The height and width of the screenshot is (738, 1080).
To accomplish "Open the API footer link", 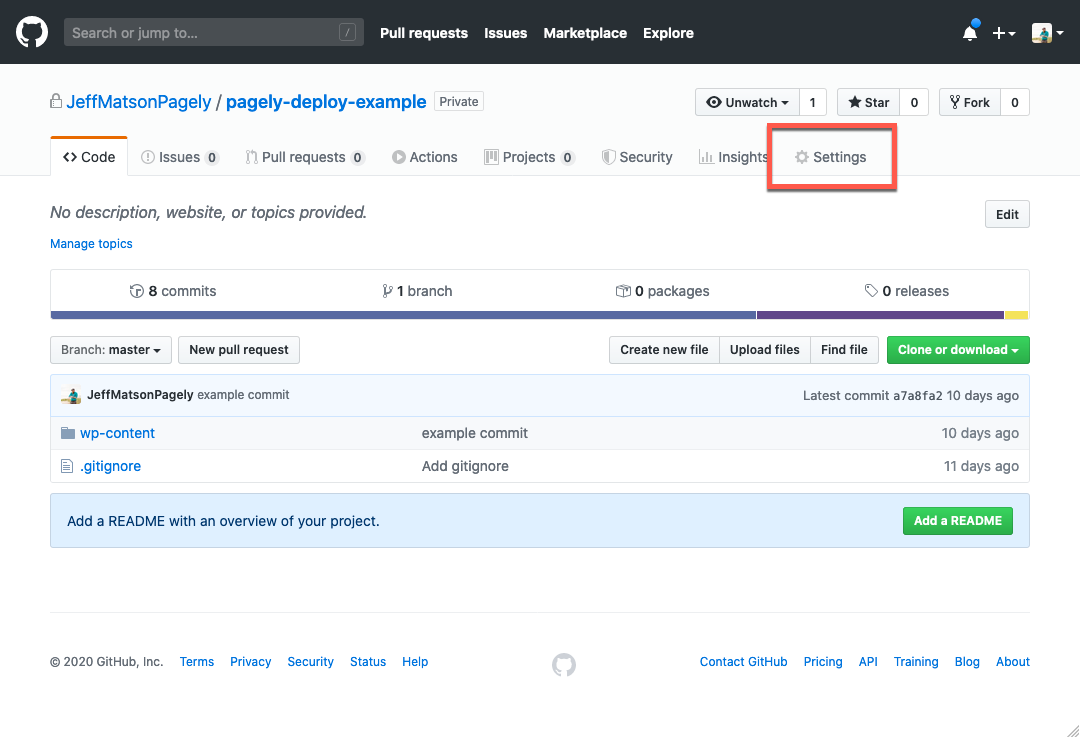I will 868,662.
